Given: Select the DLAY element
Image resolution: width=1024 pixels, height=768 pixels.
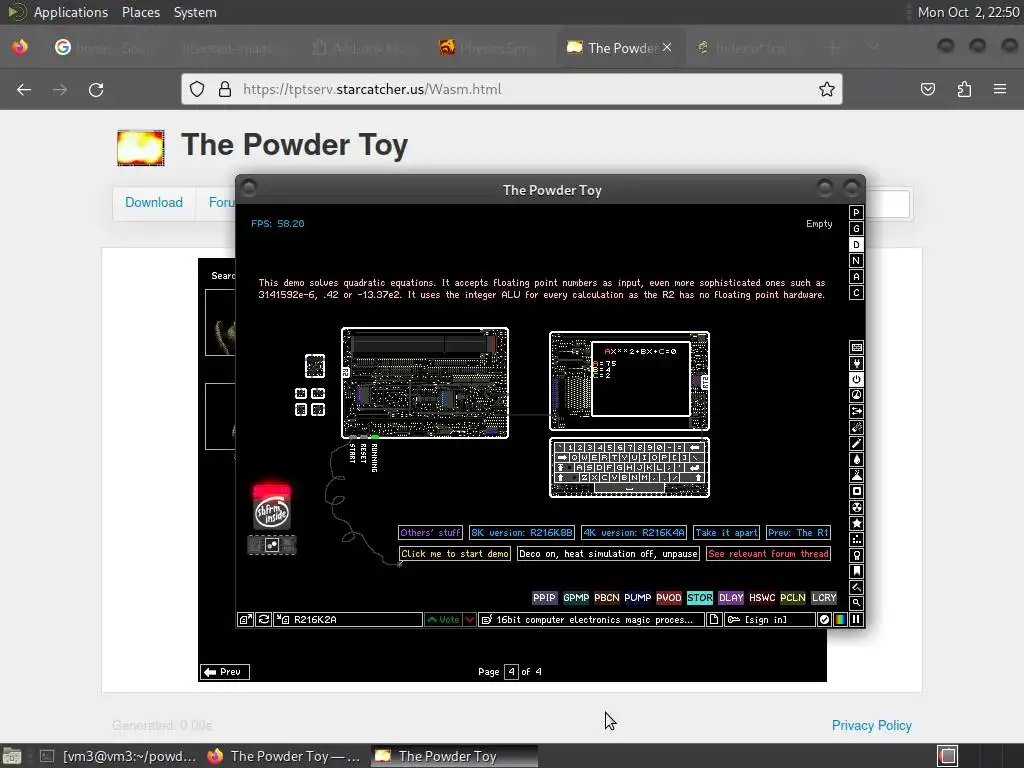Looking at the screenshot, I should pyautogui.click(x=731, y=598).
